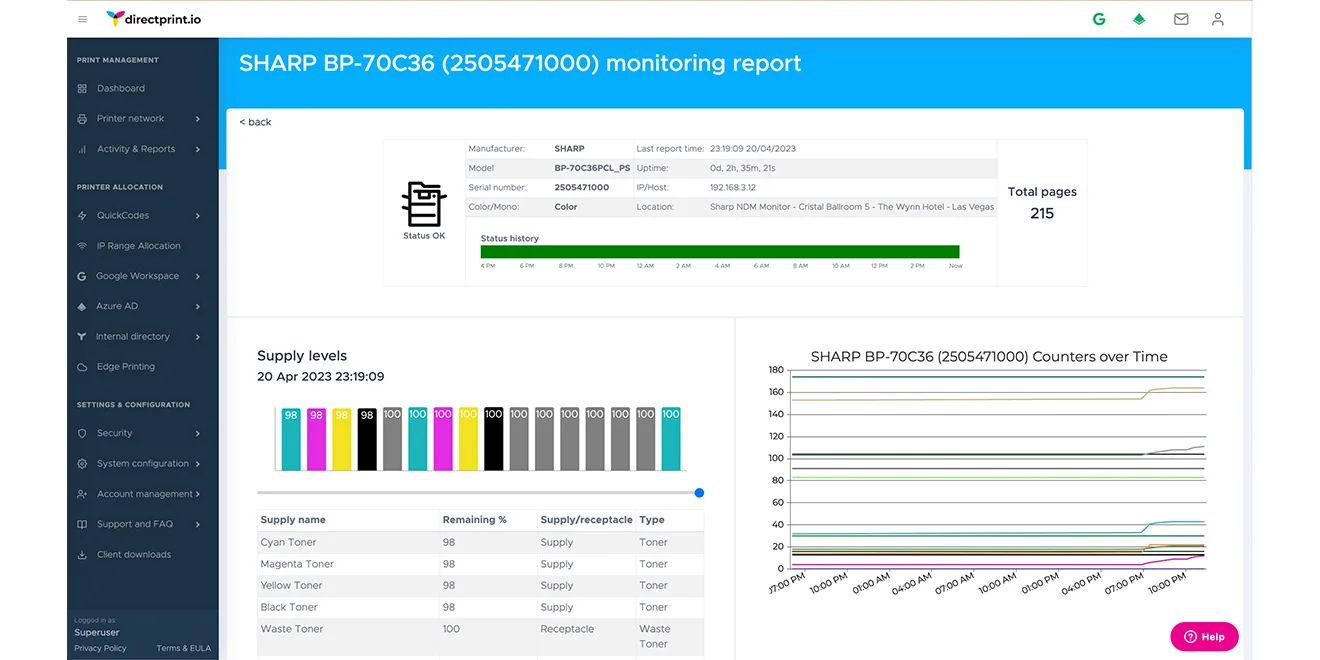Image resolution: width=1320 pixels, height=660 pixels.
Task: Click the Client downloads download icon
Action: click(82, 554)
